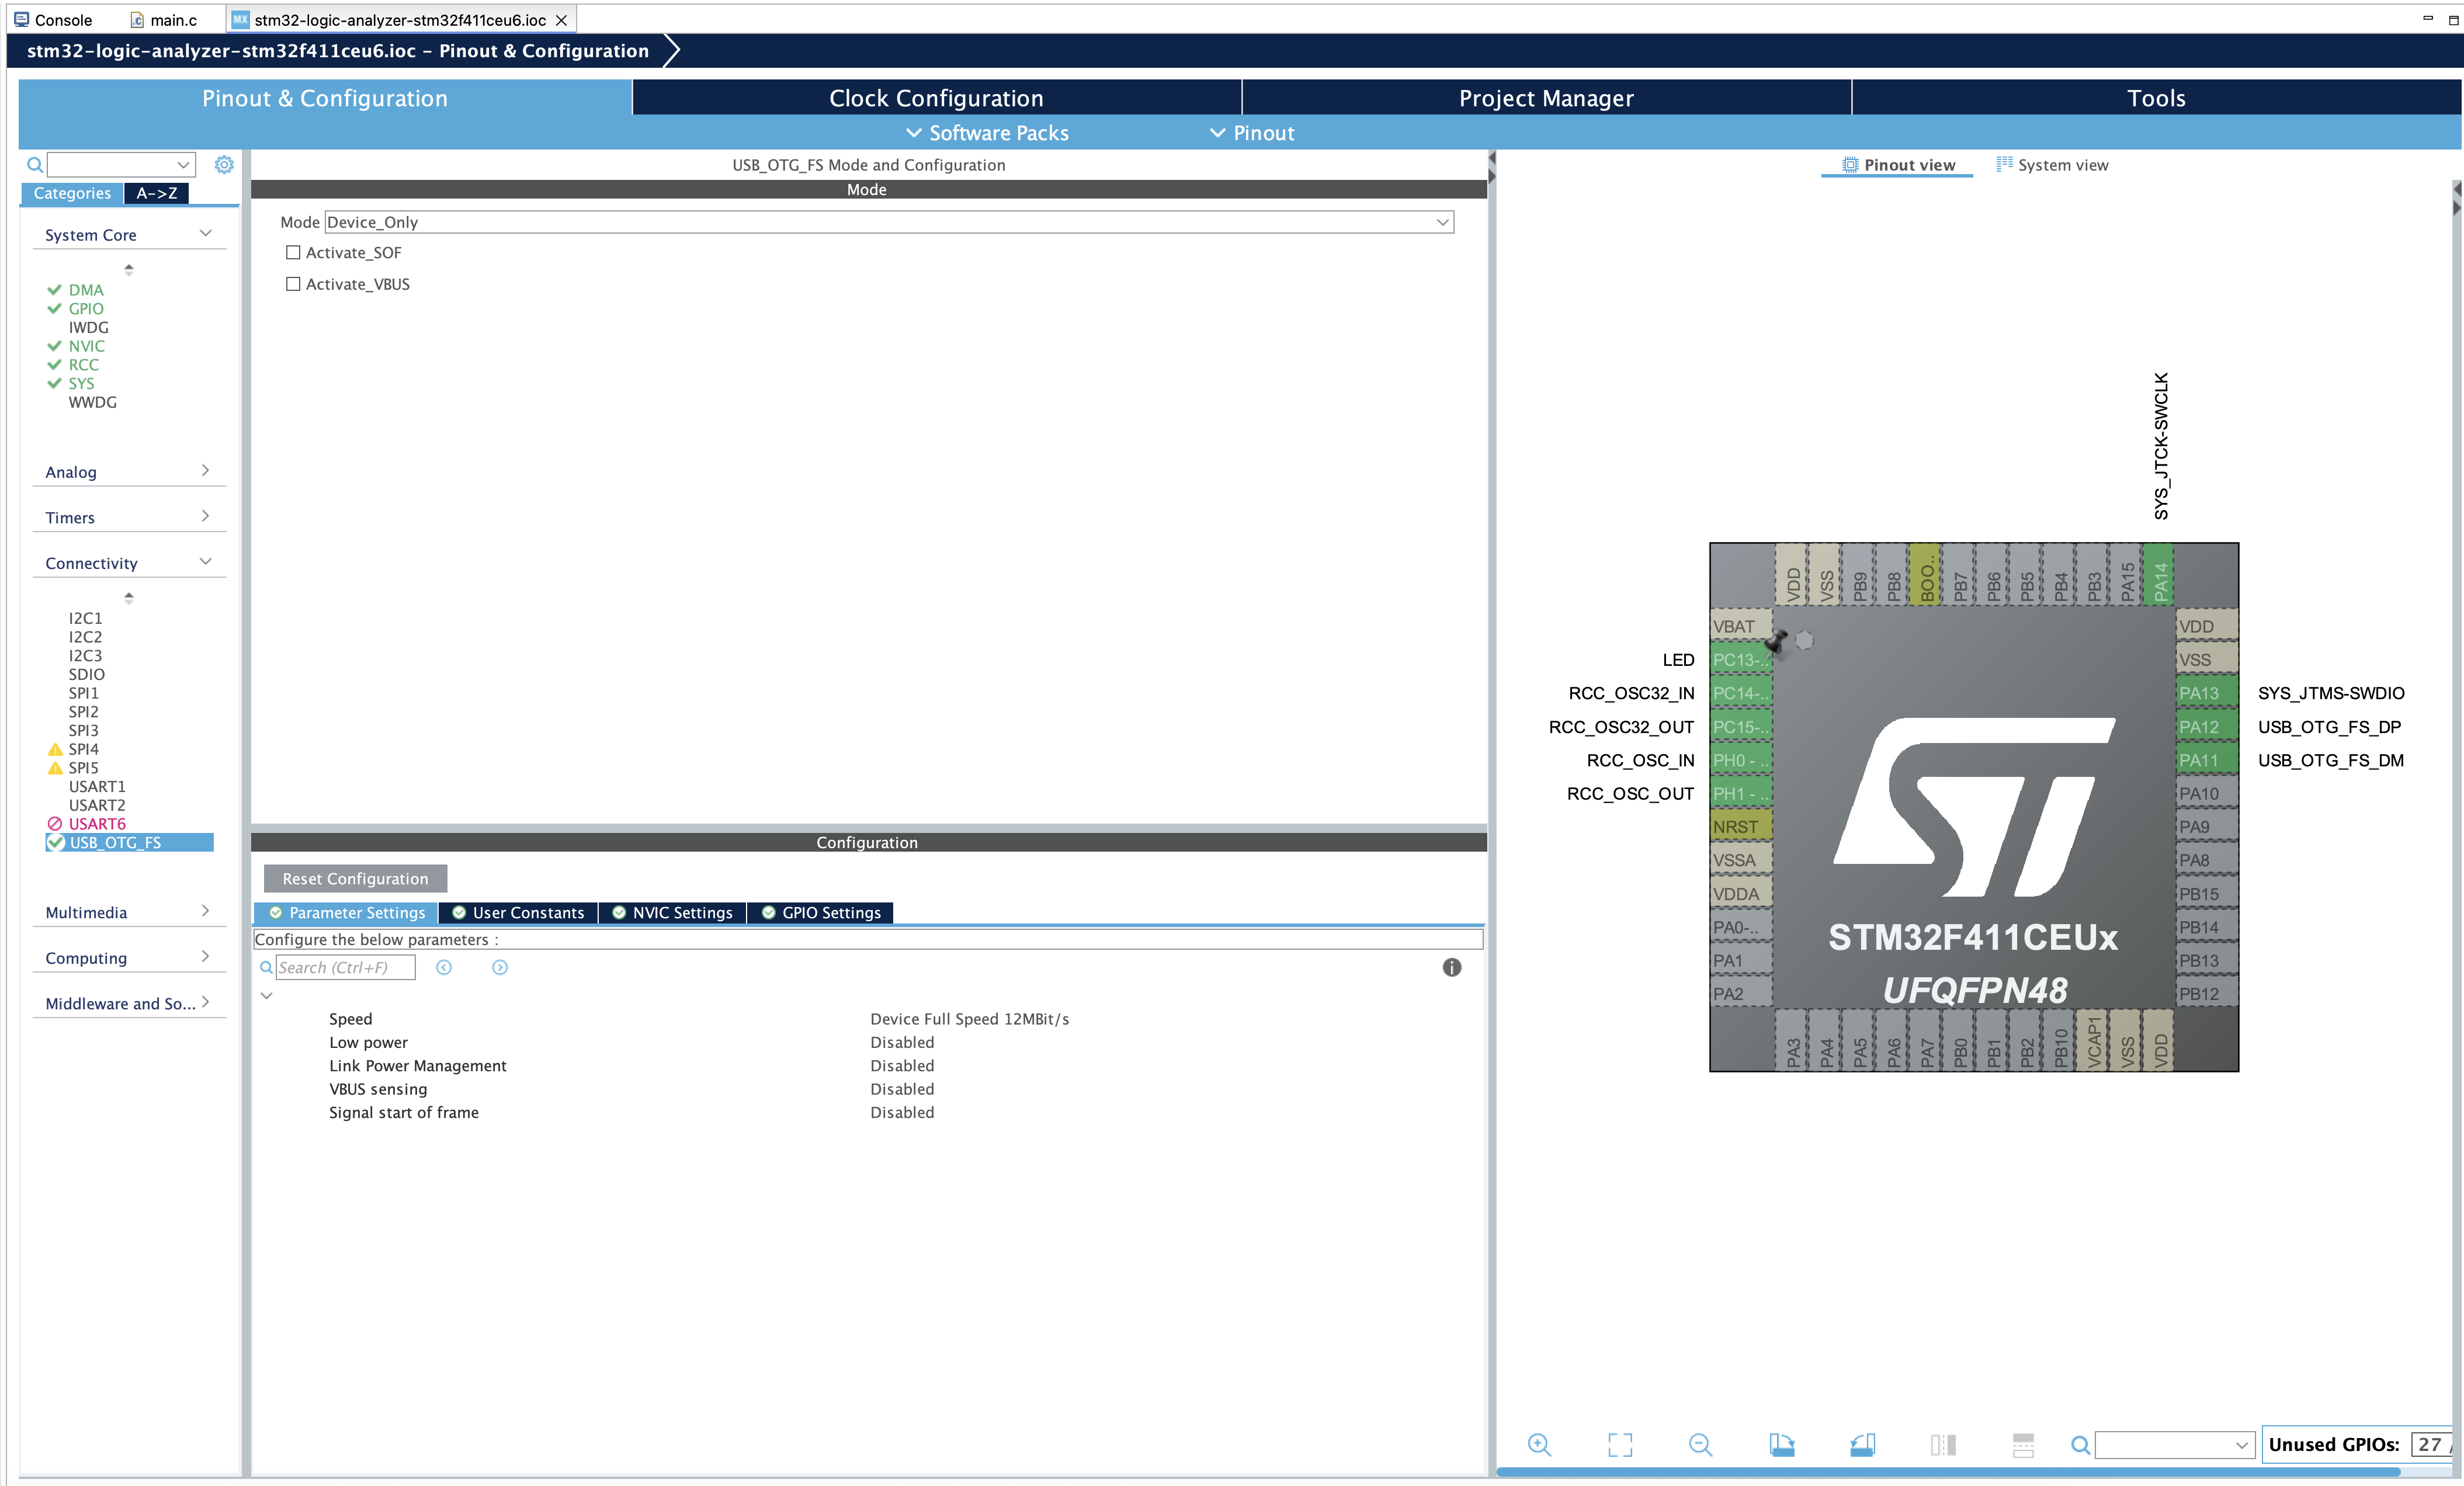Click the vertical flip view icon
Screen dimensions: 2464x1486
pyautogui.click(x=1943, y=1444)
